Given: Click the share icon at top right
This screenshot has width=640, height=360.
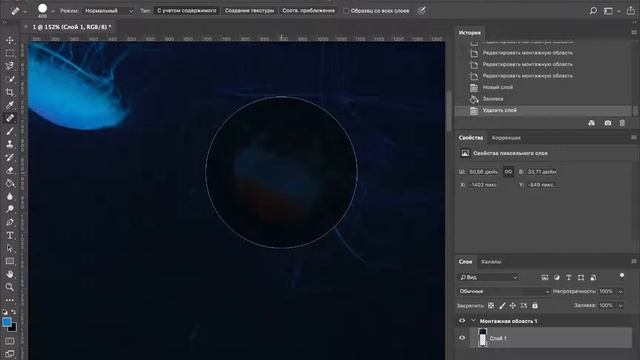Looking at the screenshot, I should point(631,11).
